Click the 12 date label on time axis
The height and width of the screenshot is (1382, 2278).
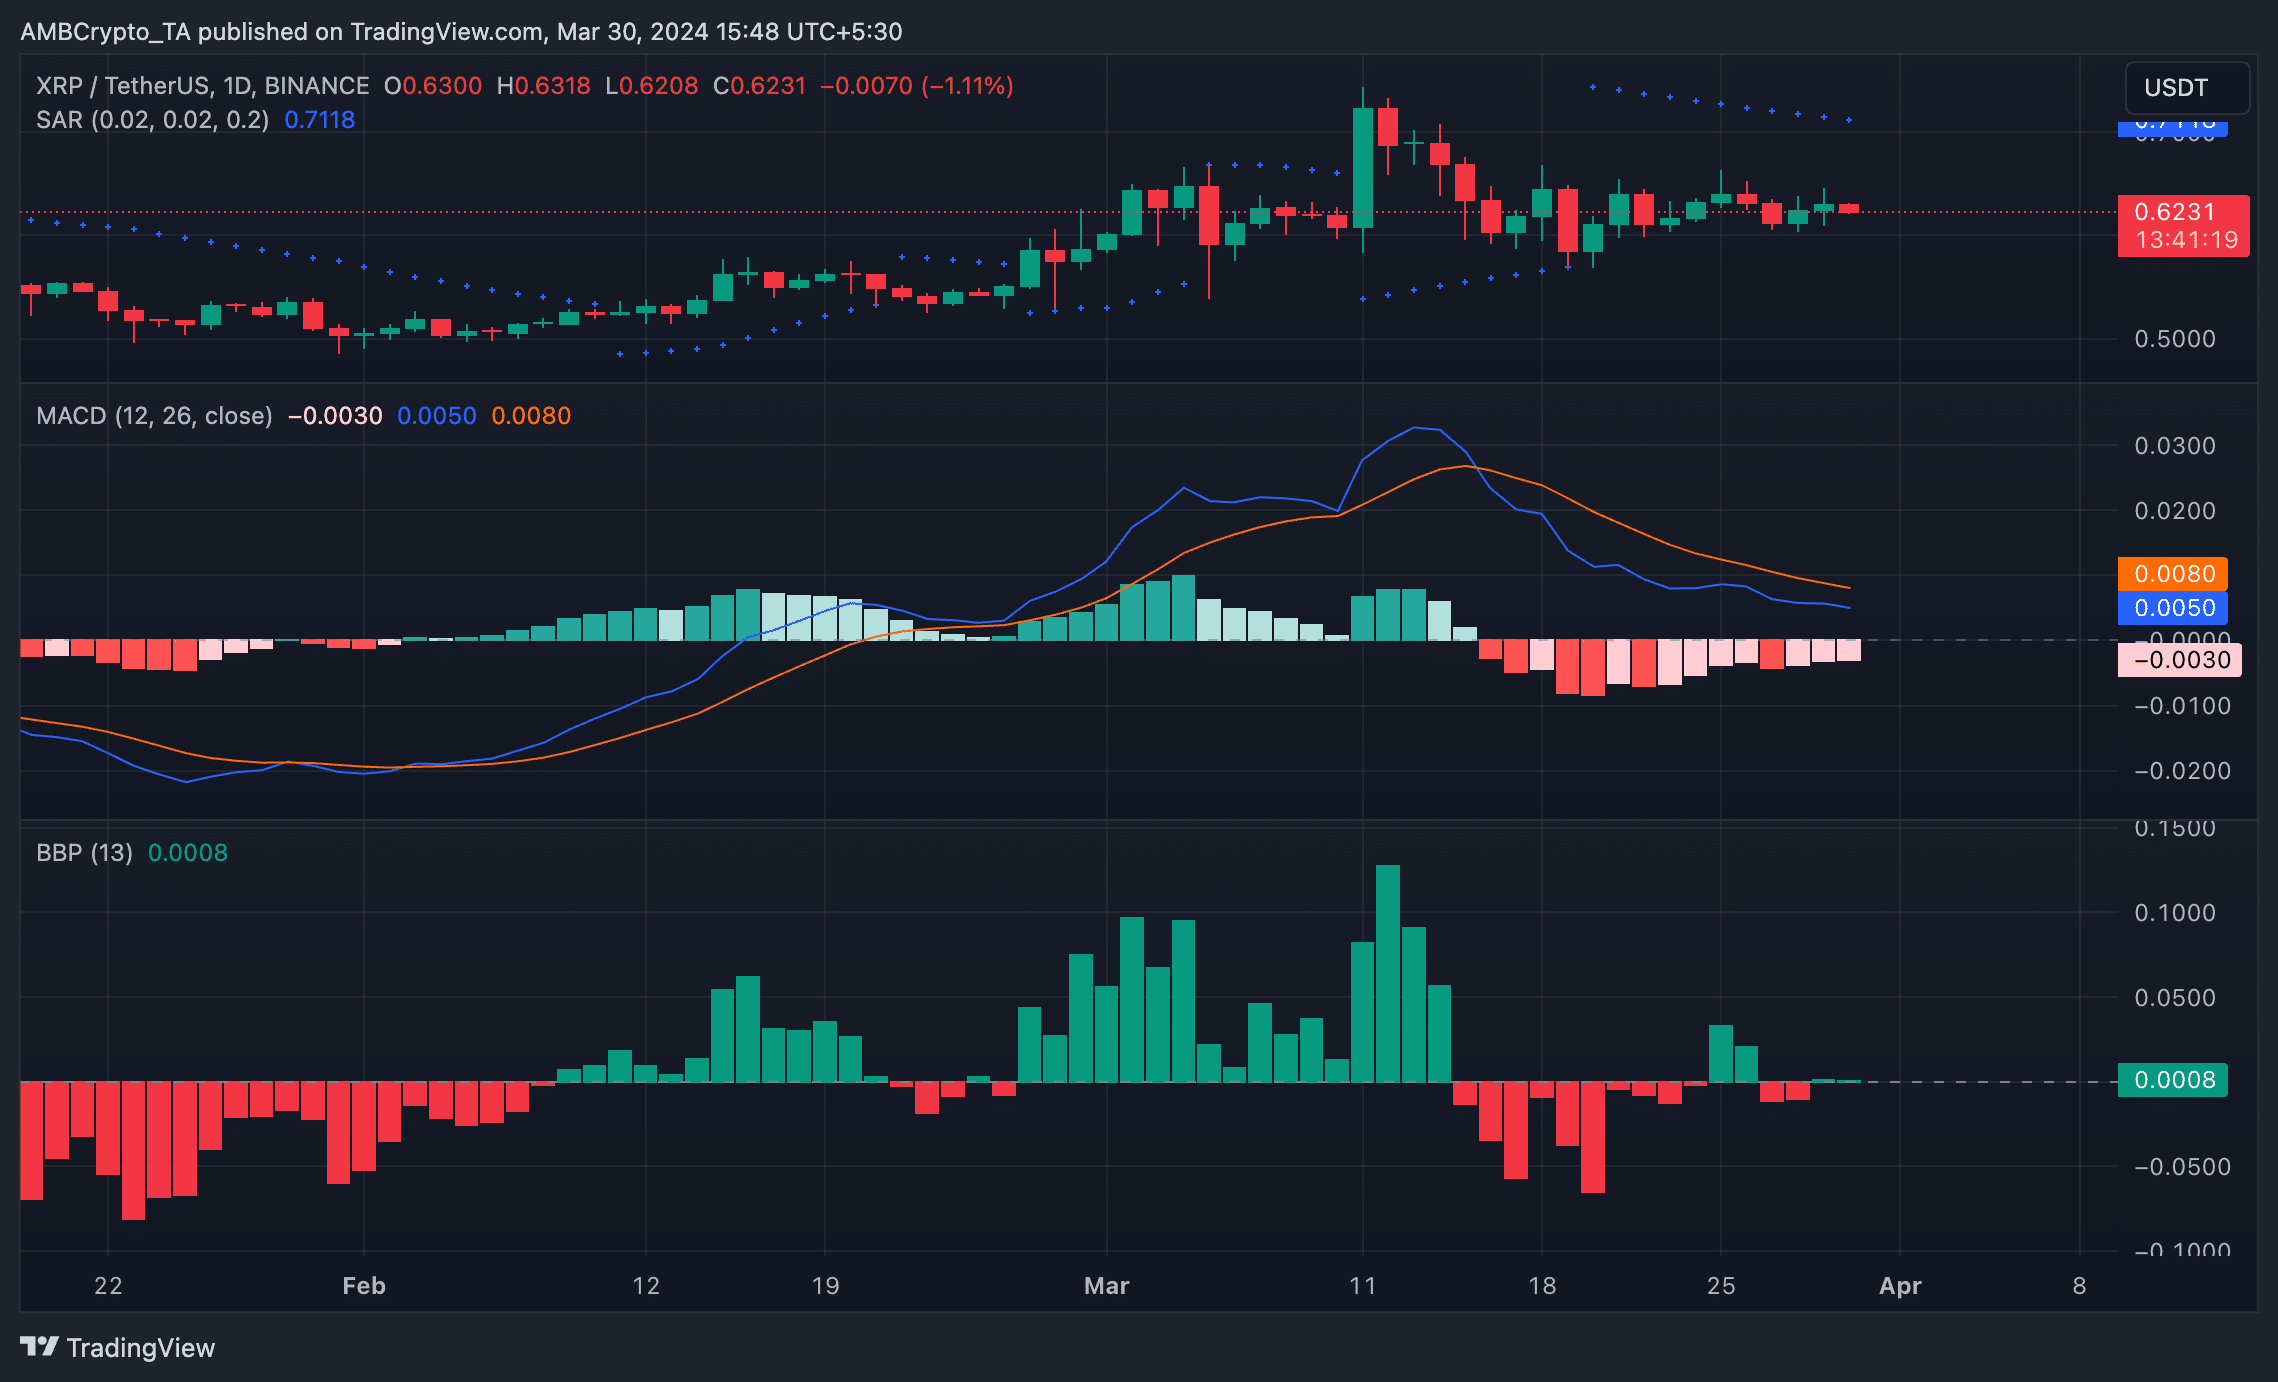646,1286
